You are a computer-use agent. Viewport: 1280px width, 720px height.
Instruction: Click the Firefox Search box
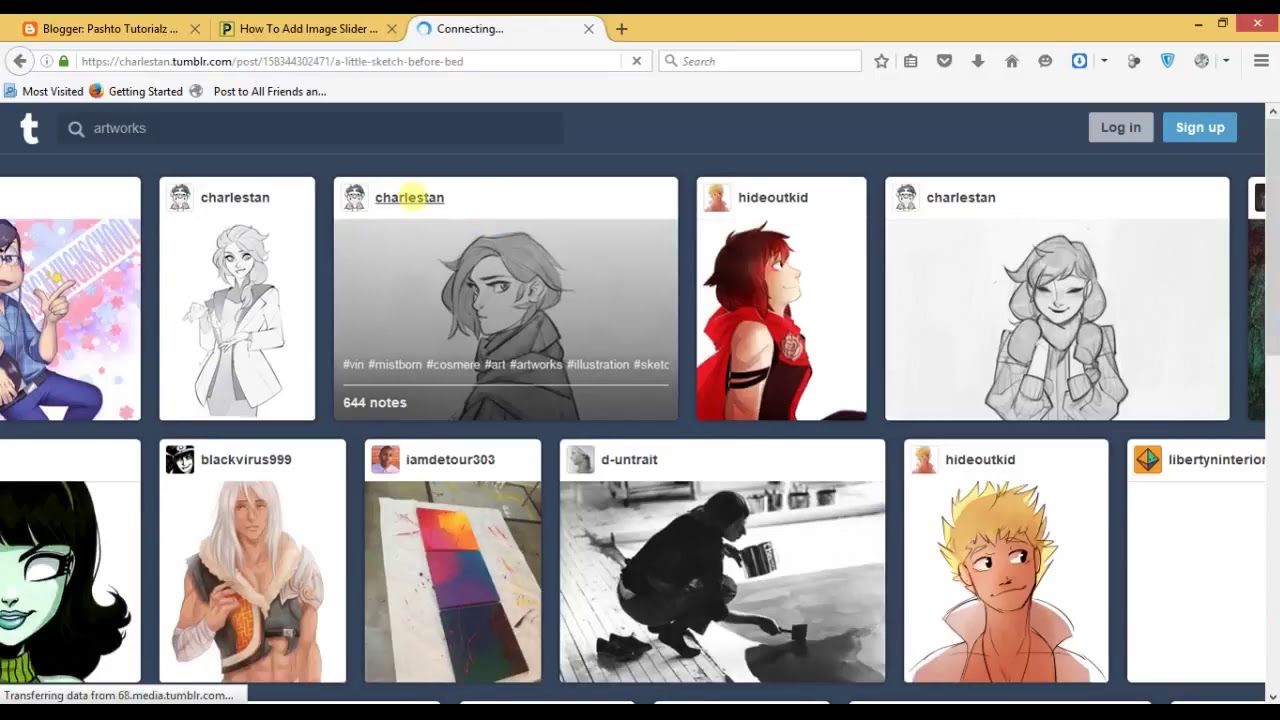(760, 61)
